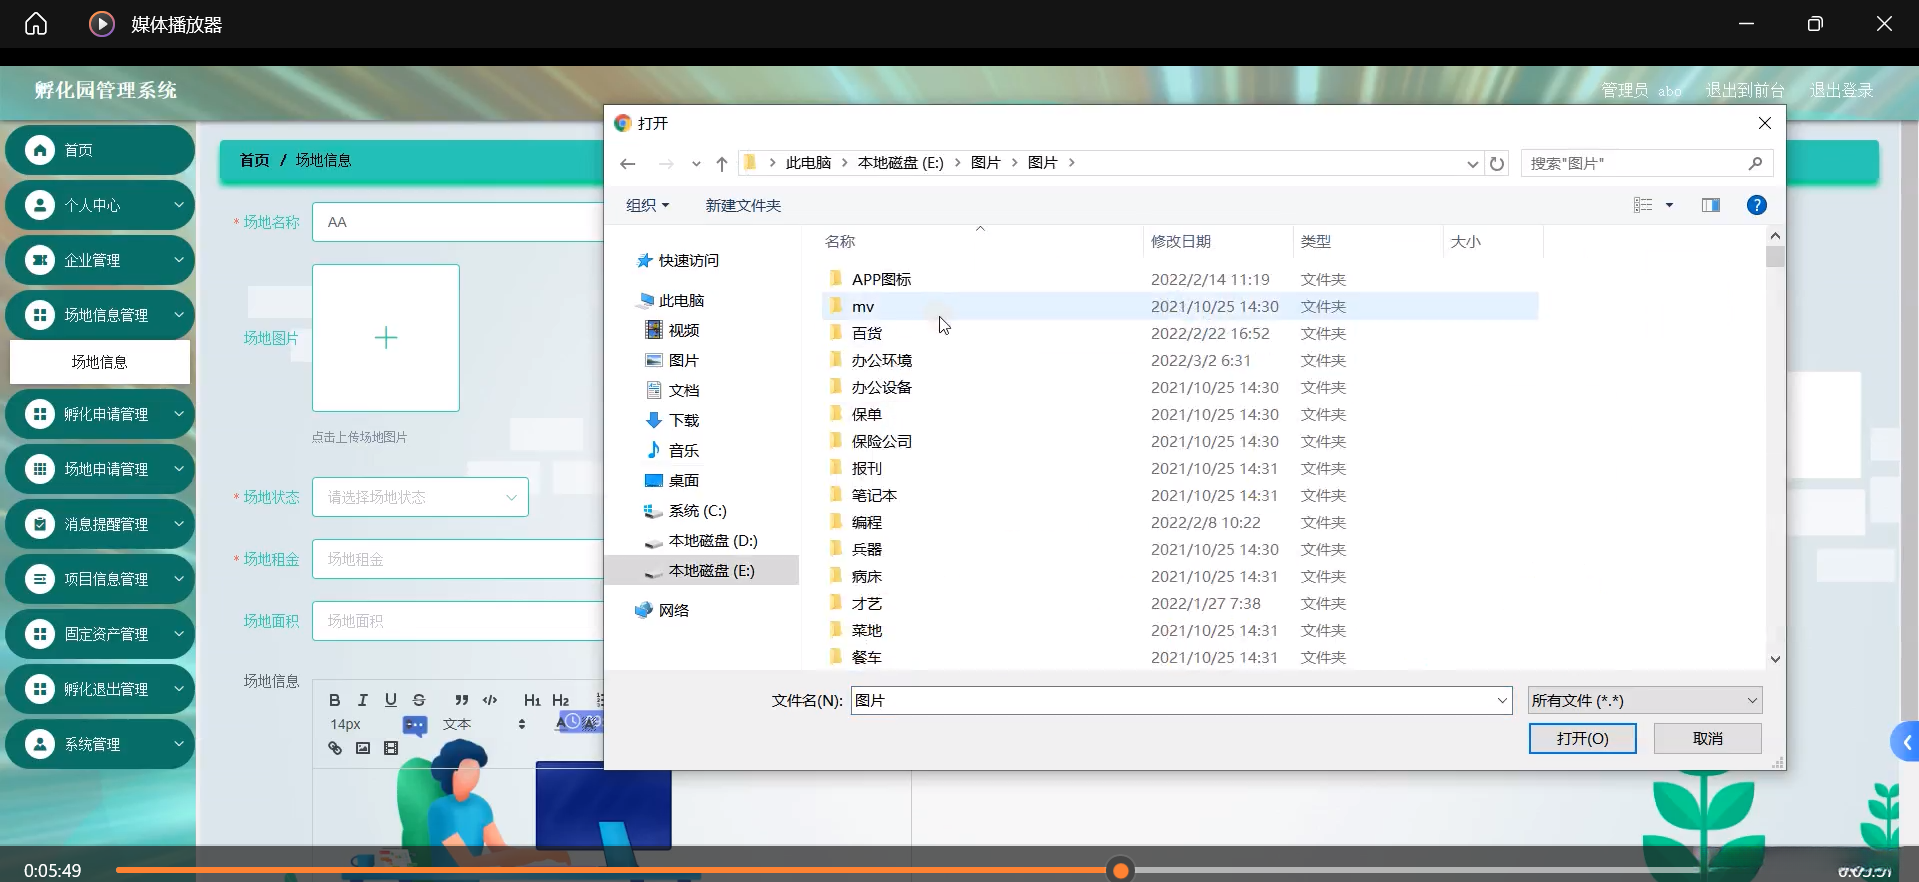1919x882 pixels.
Task: Expand 企业管理 sidebar menu
Action: (x=100, y=260)
